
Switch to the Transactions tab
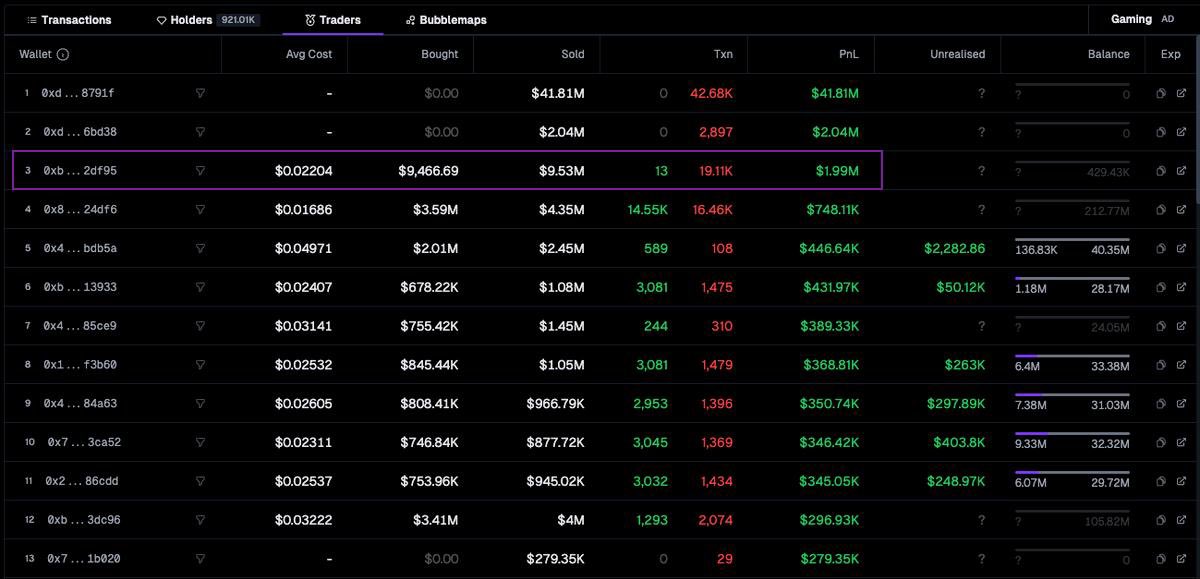pyautogui.click(x=69, y=20)
